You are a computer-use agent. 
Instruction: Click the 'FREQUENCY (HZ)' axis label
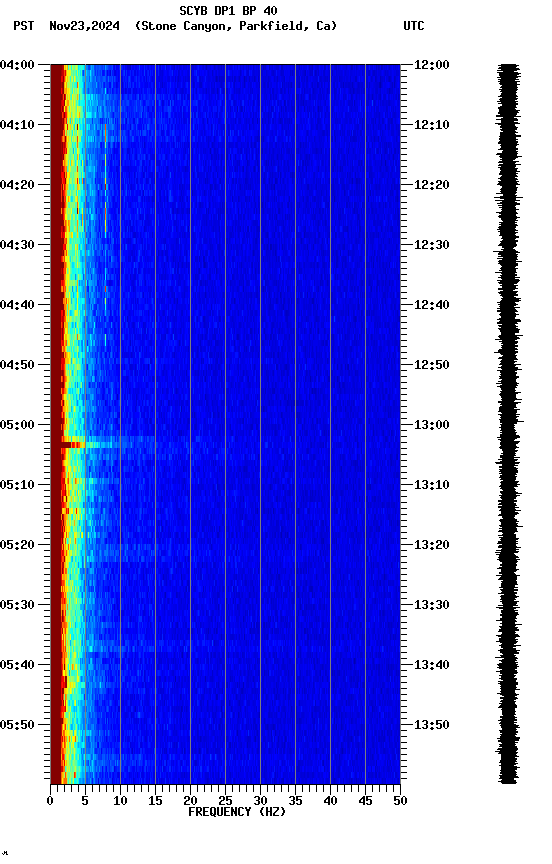click(237, 812)
